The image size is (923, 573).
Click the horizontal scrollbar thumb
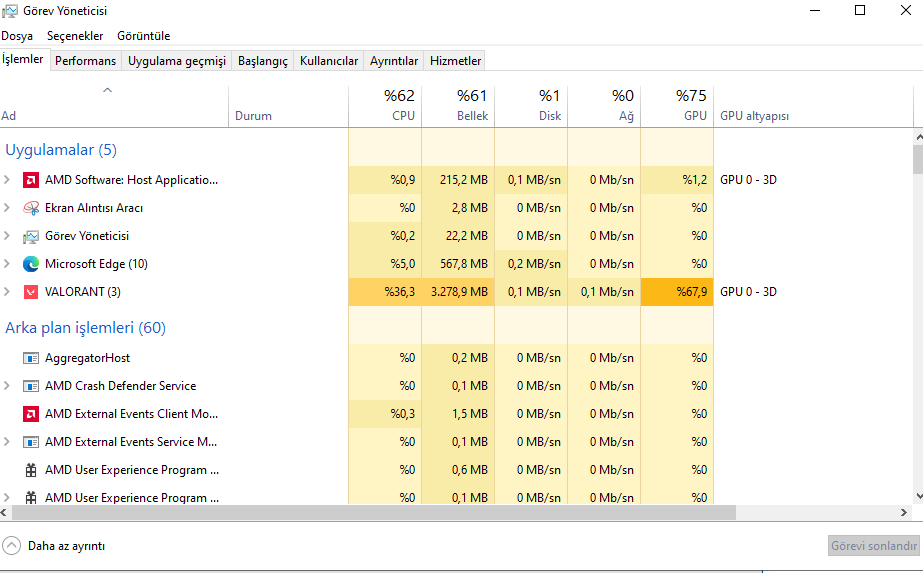[374, 512]
